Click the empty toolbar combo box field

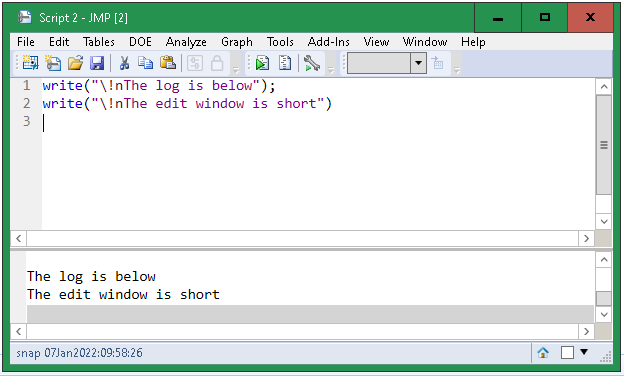[x=378, y=63]
